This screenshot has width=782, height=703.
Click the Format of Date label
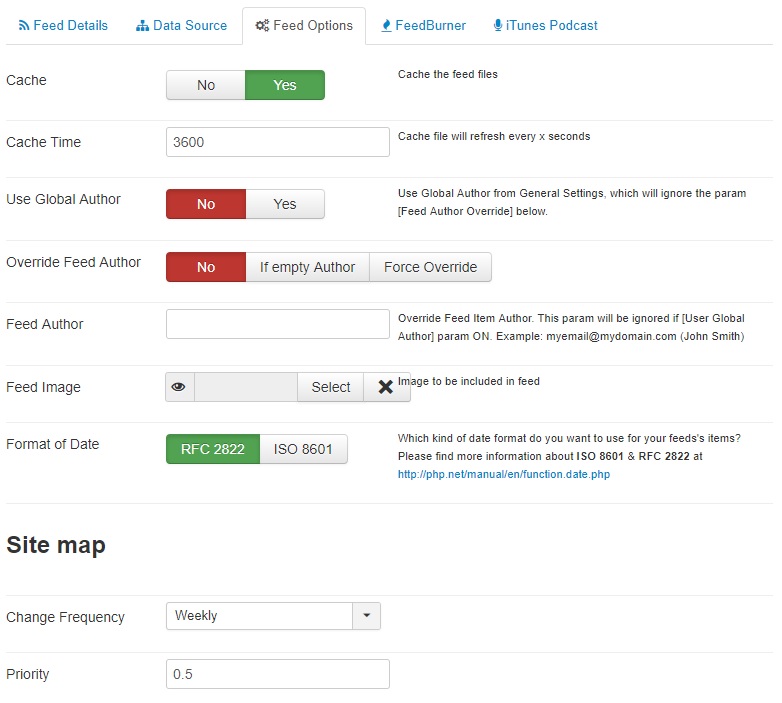point(52,444)
